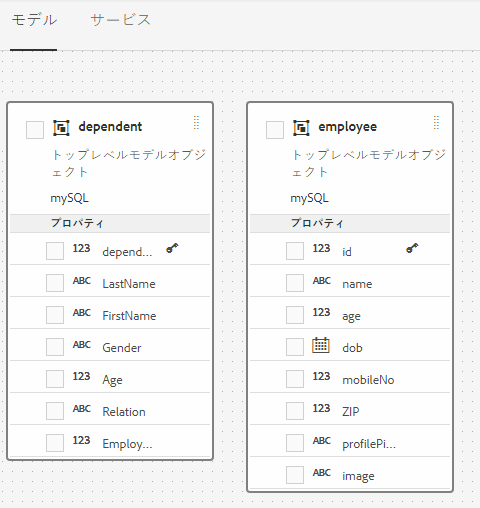Tick the capitalized Age property checkbox
The image size is (480, 508).
(x=55, y=379)
